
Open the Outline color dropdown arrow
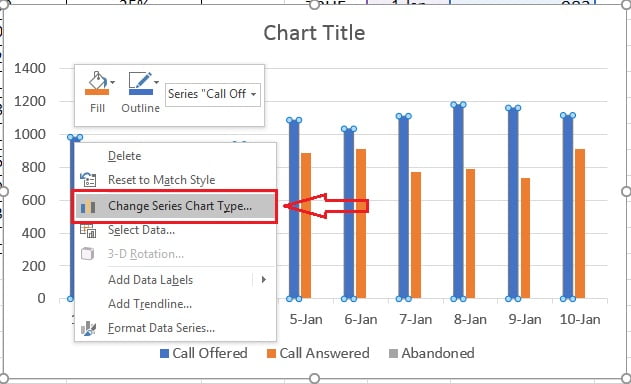coord(157,82)
